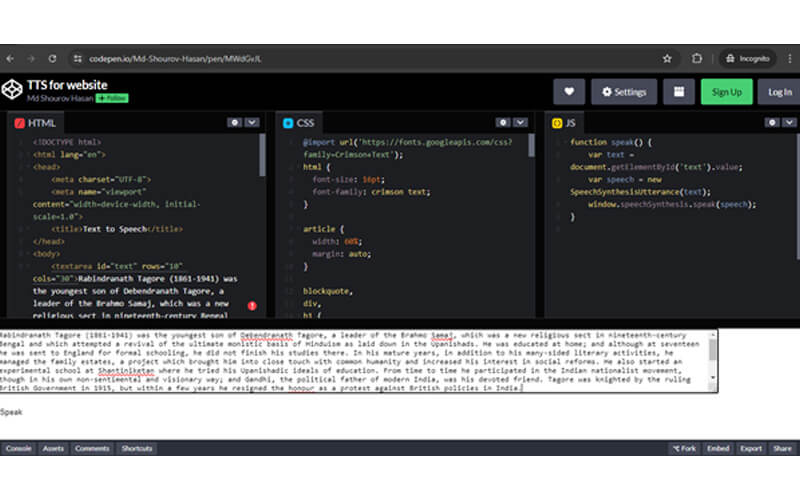Open the Md Shourov Hasan author link
Image resolution: width=800 pixels, height=500 pixels.
[60, 98]
